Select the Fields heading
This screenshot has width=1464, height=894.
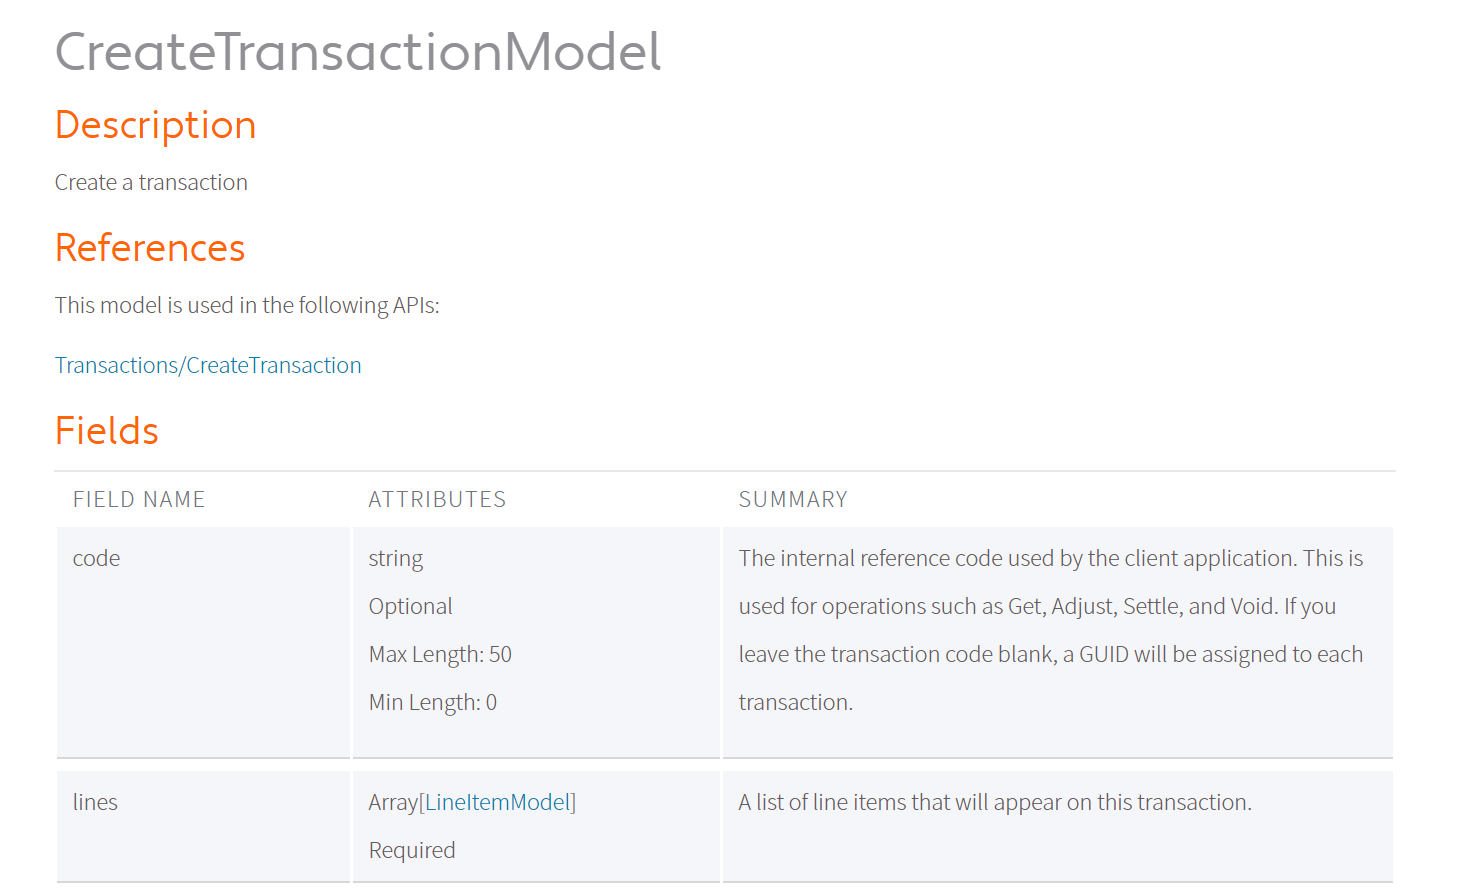click(107, 431)
